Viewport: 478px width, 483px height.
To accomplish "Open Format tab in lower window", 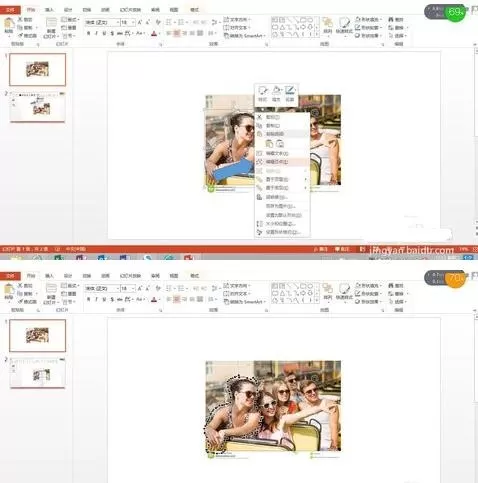I will [x=194, y=276].
